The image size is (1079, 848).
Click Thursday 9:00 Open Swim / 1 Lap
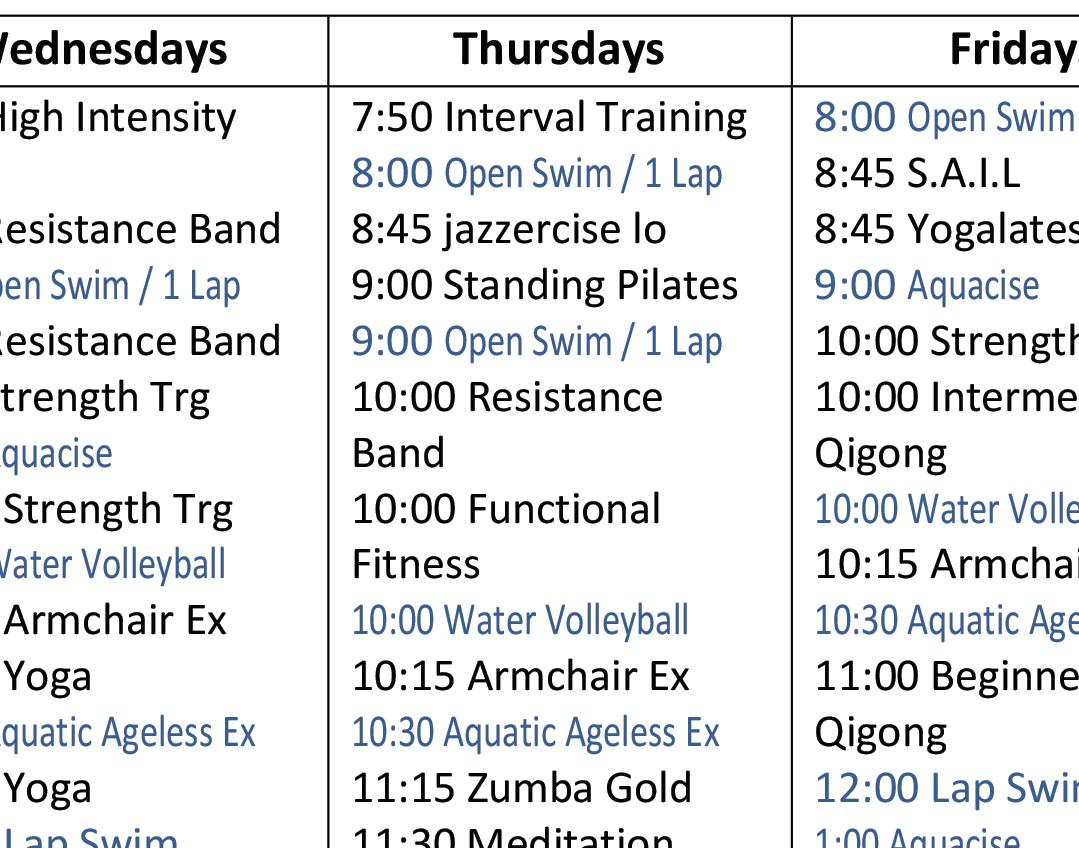coord(537,341)
